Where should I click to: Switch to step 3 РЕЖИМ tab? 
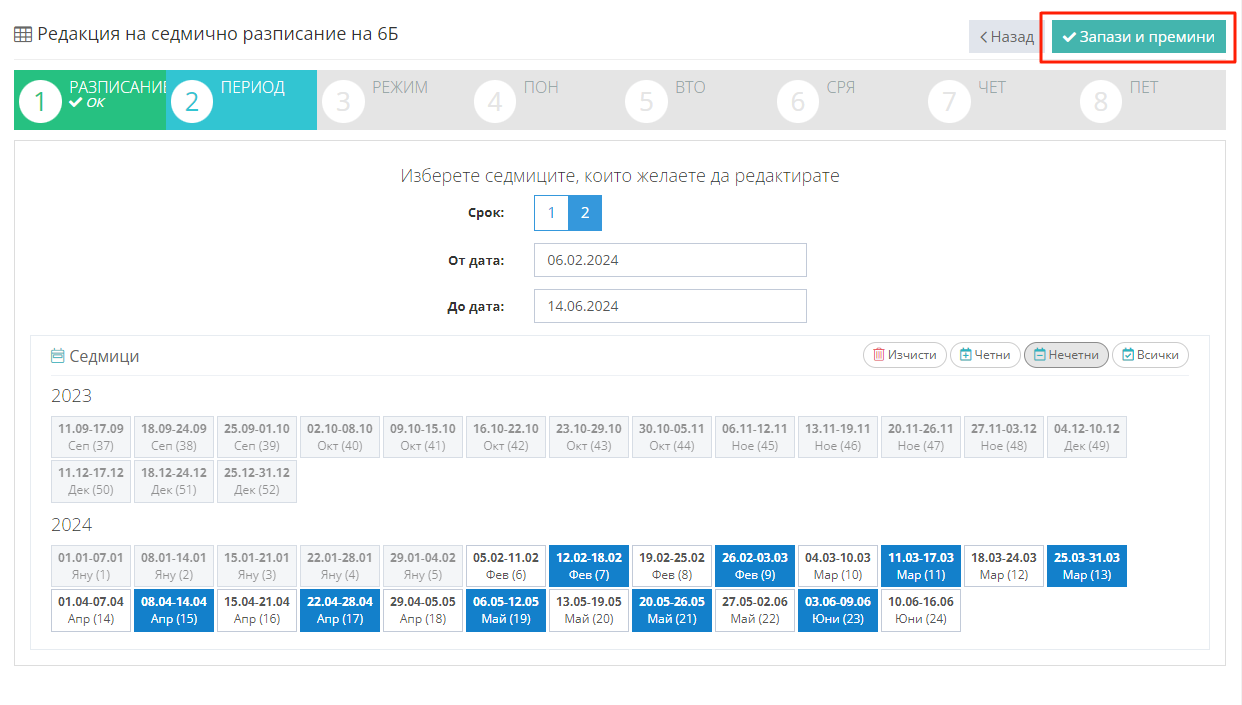(392, 100)
